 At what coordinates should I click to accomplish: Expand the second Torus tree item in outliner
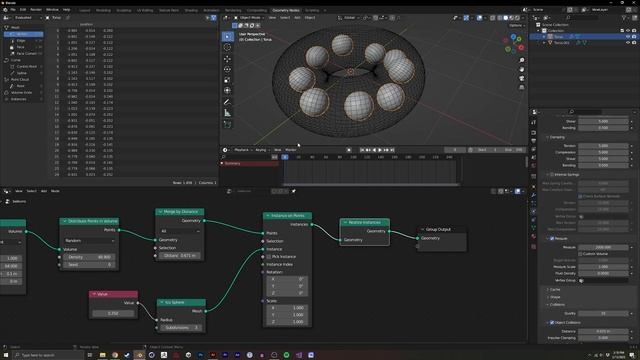coord(544,42)
